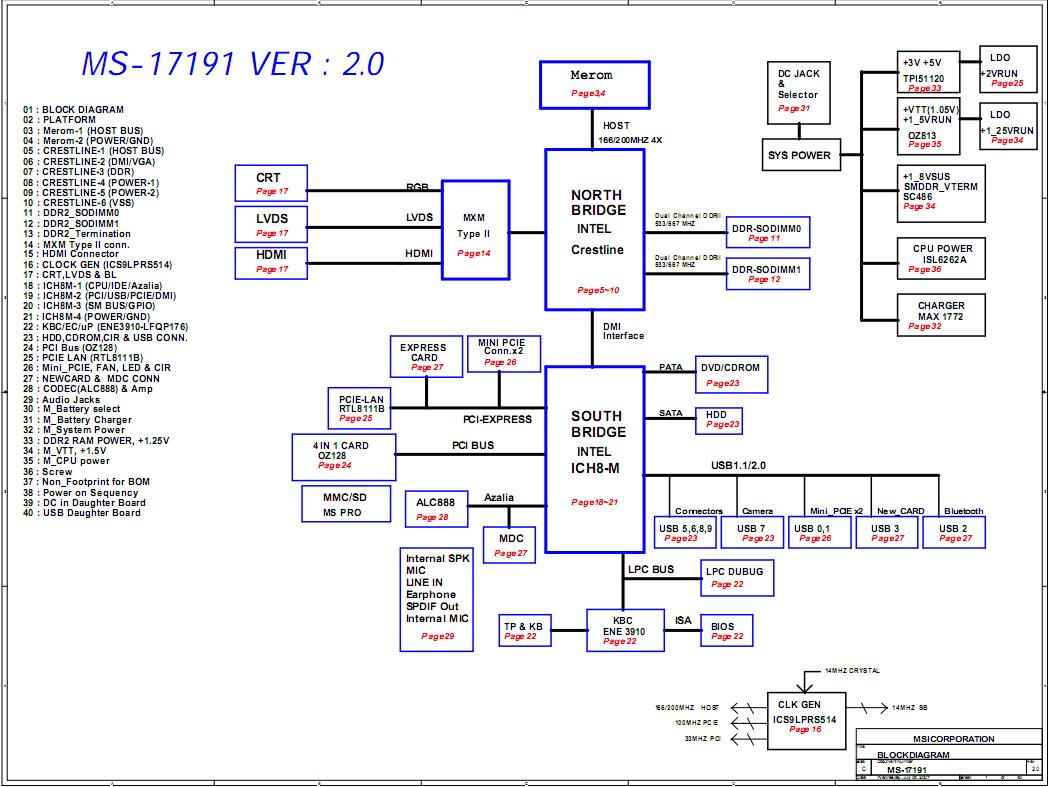Click the USB 5,6,8,9 connectors box
Viewport: 1050px width, 787px height.
coord(685,532)
